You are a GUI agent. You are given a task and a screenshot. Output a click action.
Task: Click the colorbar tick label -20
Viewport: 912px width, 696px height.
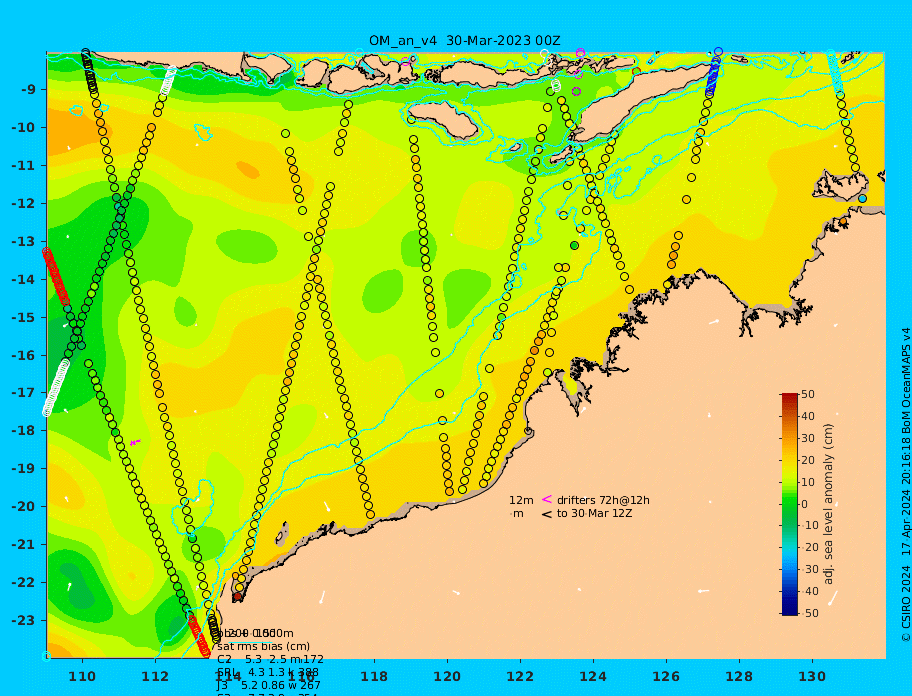(810, 548)
